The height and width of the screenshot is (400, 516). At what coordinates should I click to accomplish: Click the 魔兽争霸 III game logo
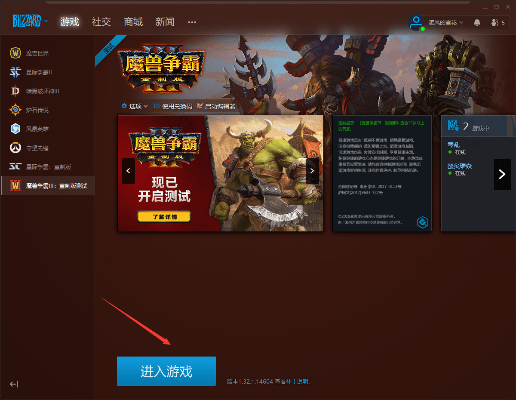tap(162, 69)
